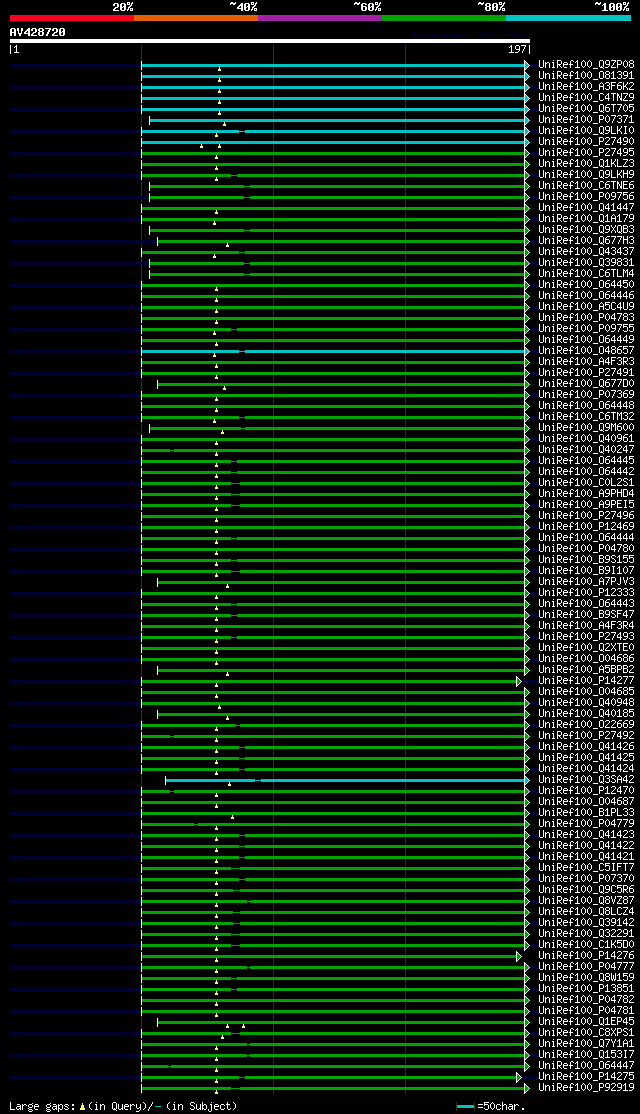Click arrowhead ending the P92919 bar
This screenshot has height=1114, width=640.
[x=527, y=1088]
